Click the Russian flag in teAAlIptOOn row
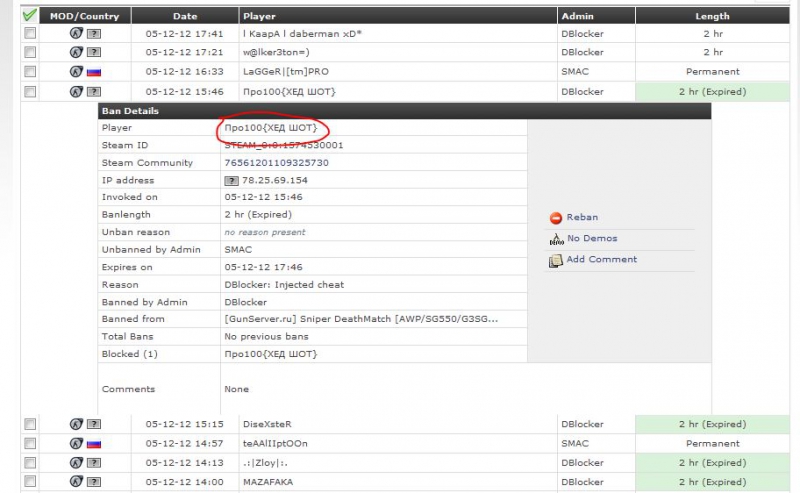This screenshot has height=493, width=800. 94,444
